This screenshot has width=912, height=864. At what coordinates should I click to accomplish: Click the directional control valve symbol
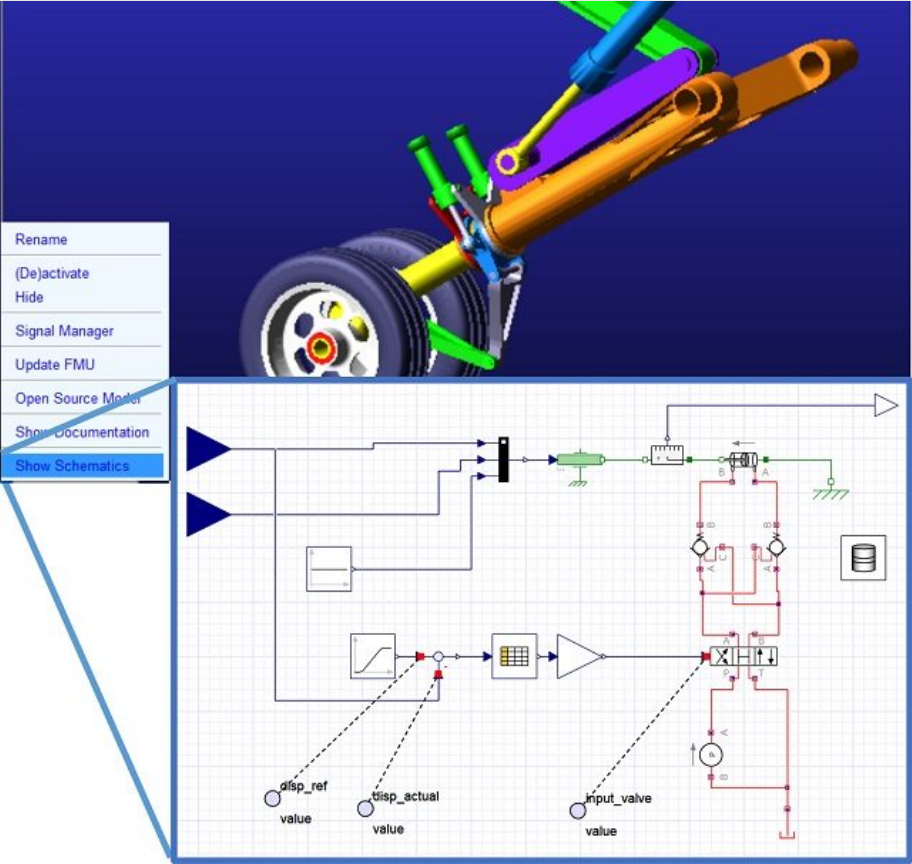coord(747,657)
